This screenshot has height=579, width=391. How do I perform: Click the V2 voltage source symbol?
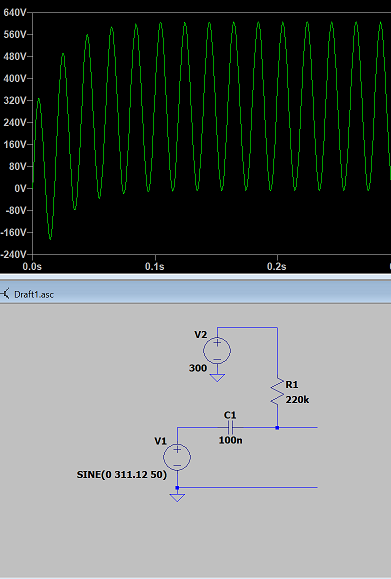tap(217, 351)
